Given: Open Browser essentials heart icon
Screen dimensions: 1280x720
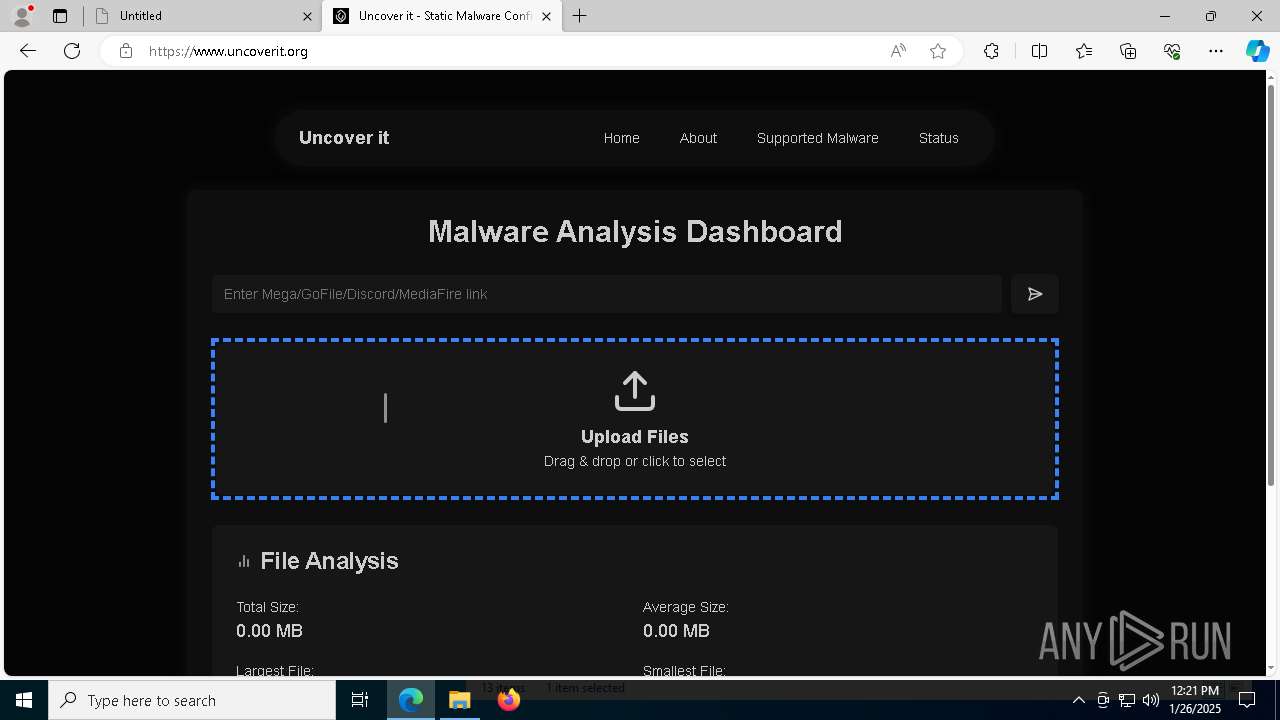Looking at the screenshot, I should 1172,51.
